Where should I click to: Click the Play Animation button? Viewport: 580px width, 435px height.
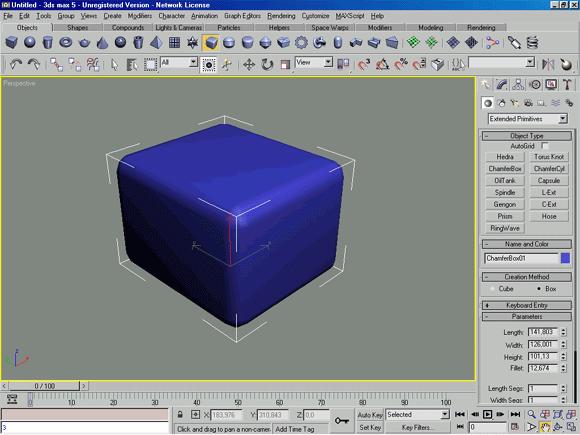(488, 414)
